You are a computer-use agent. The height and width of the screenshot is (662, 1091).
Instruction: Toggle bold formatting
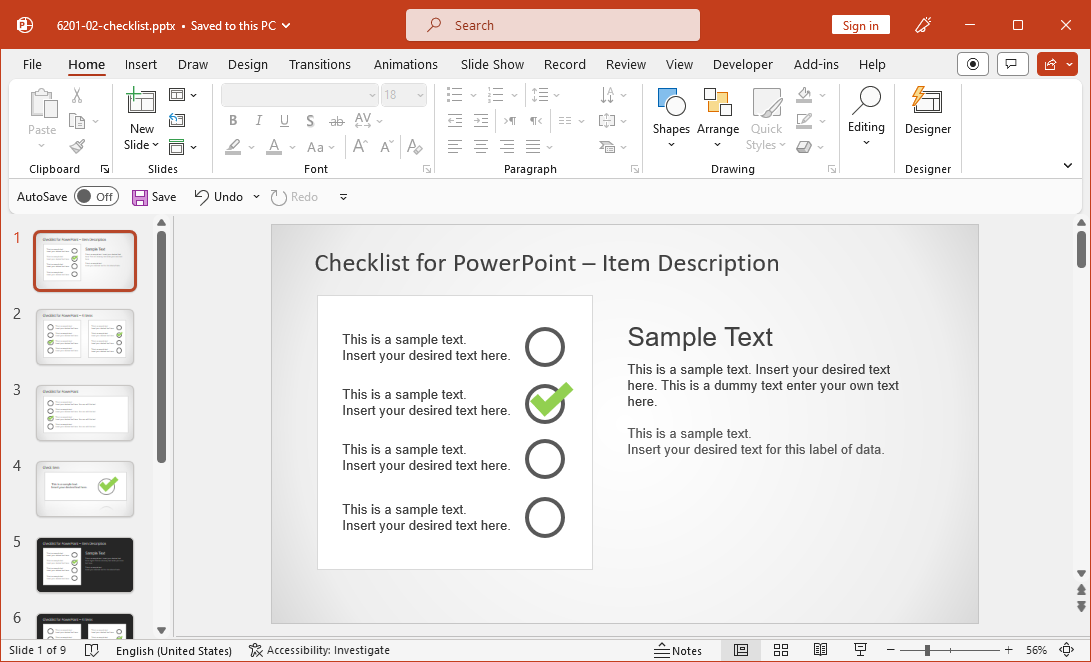pyautogui.click(x=233, y=120)
